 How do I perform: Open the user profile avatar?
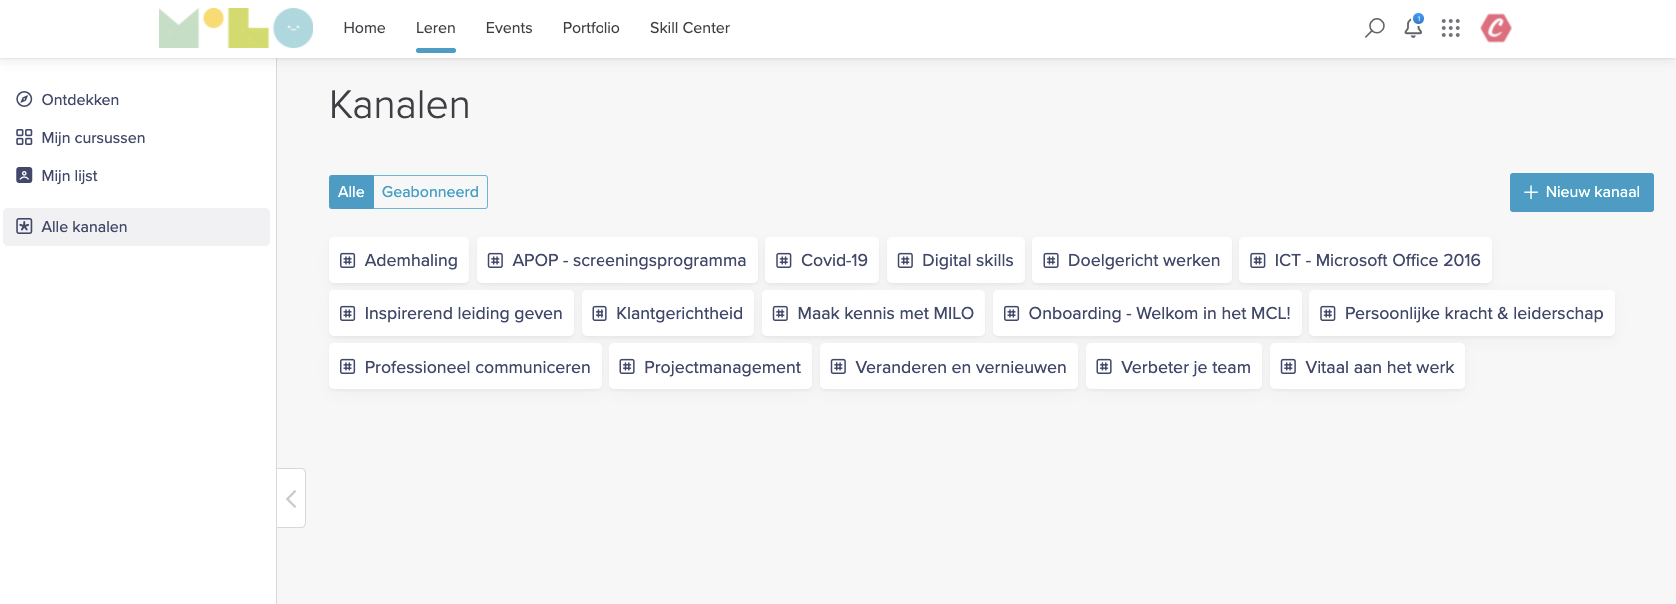tap(1496, 28)
